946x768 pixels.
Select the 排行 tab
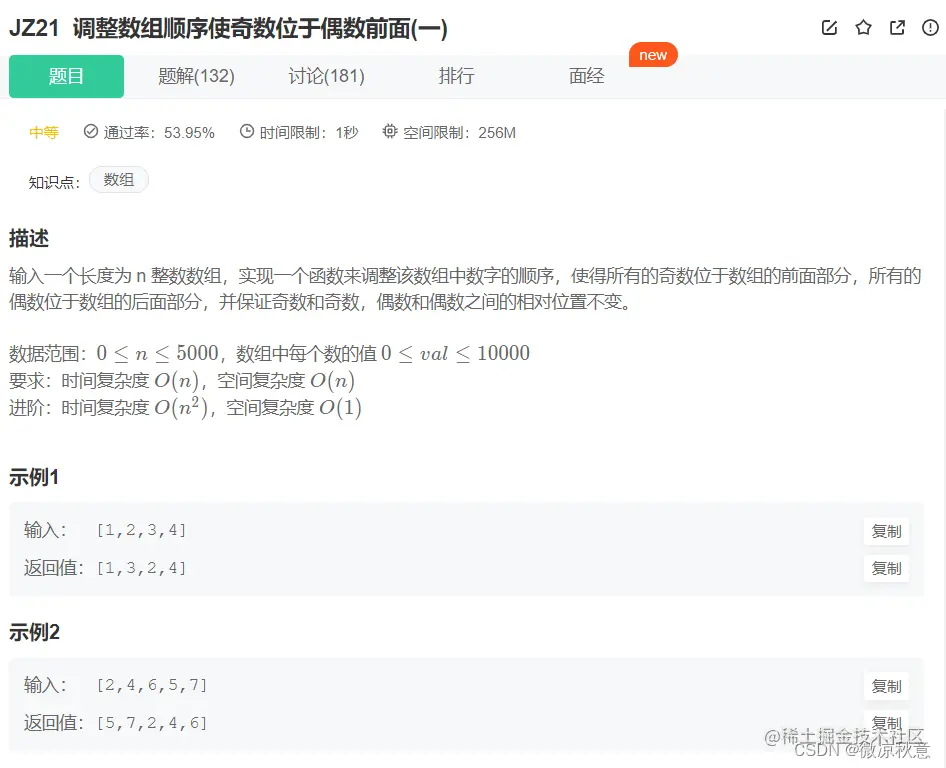click(456, 76)
